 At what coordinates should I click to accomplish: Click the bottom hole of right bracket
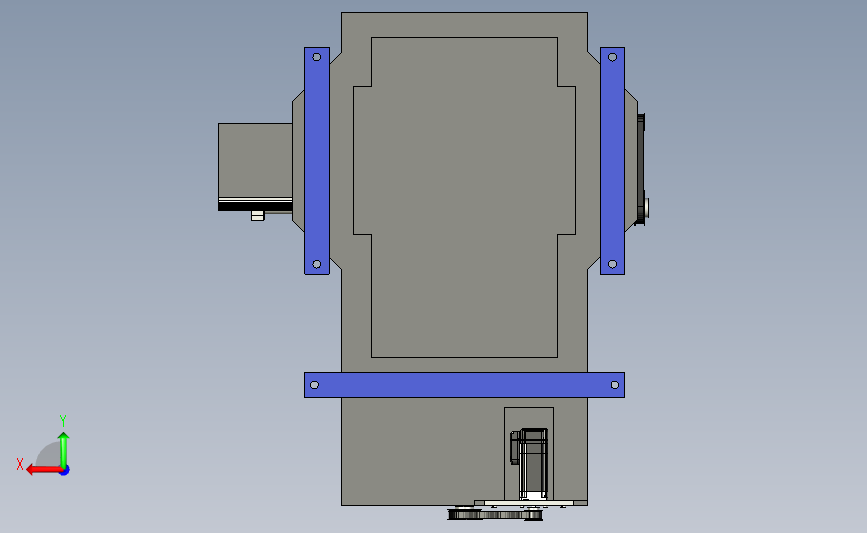tap(612, 264)
